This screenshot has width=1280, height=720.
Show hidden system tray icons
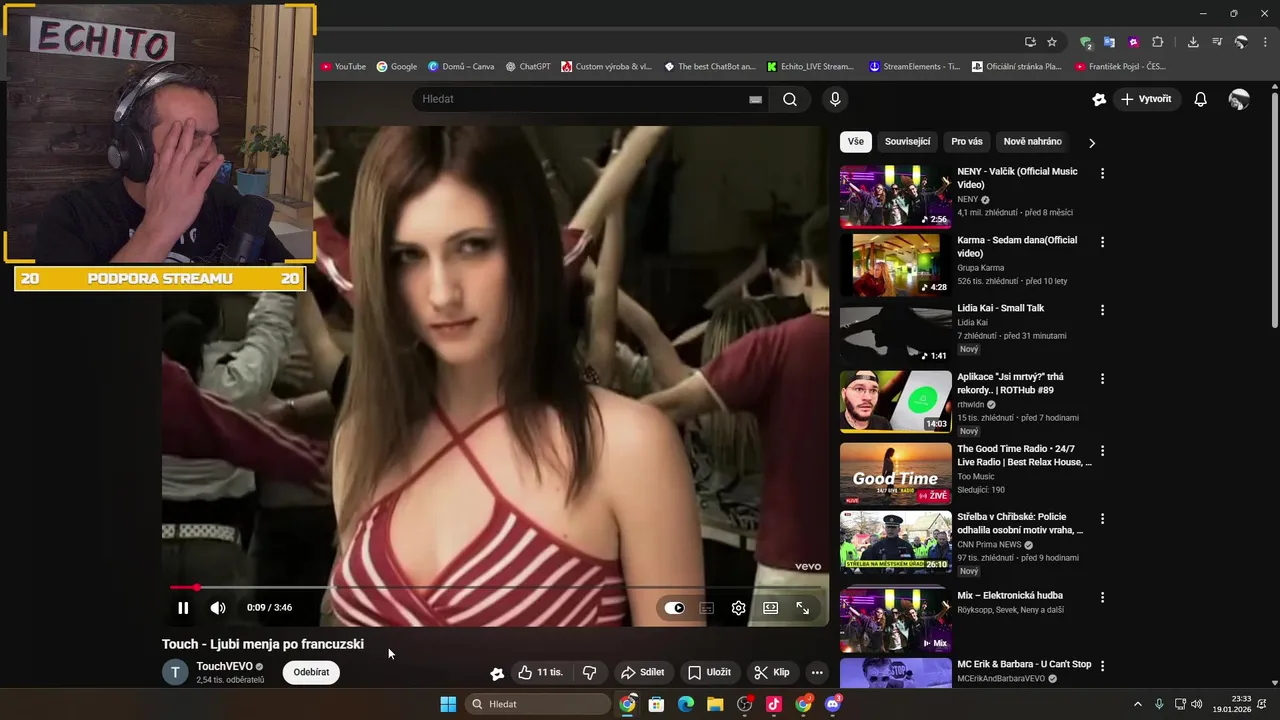(x=1137, y=704)
